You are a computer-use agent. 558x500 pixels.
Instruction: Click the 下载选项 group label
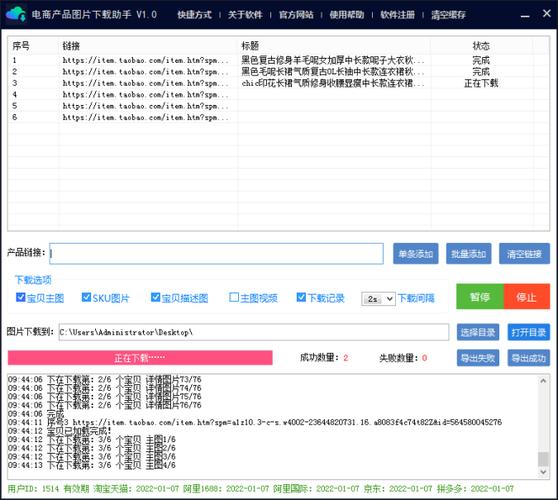pyautogui.click(x=33, y=280)
